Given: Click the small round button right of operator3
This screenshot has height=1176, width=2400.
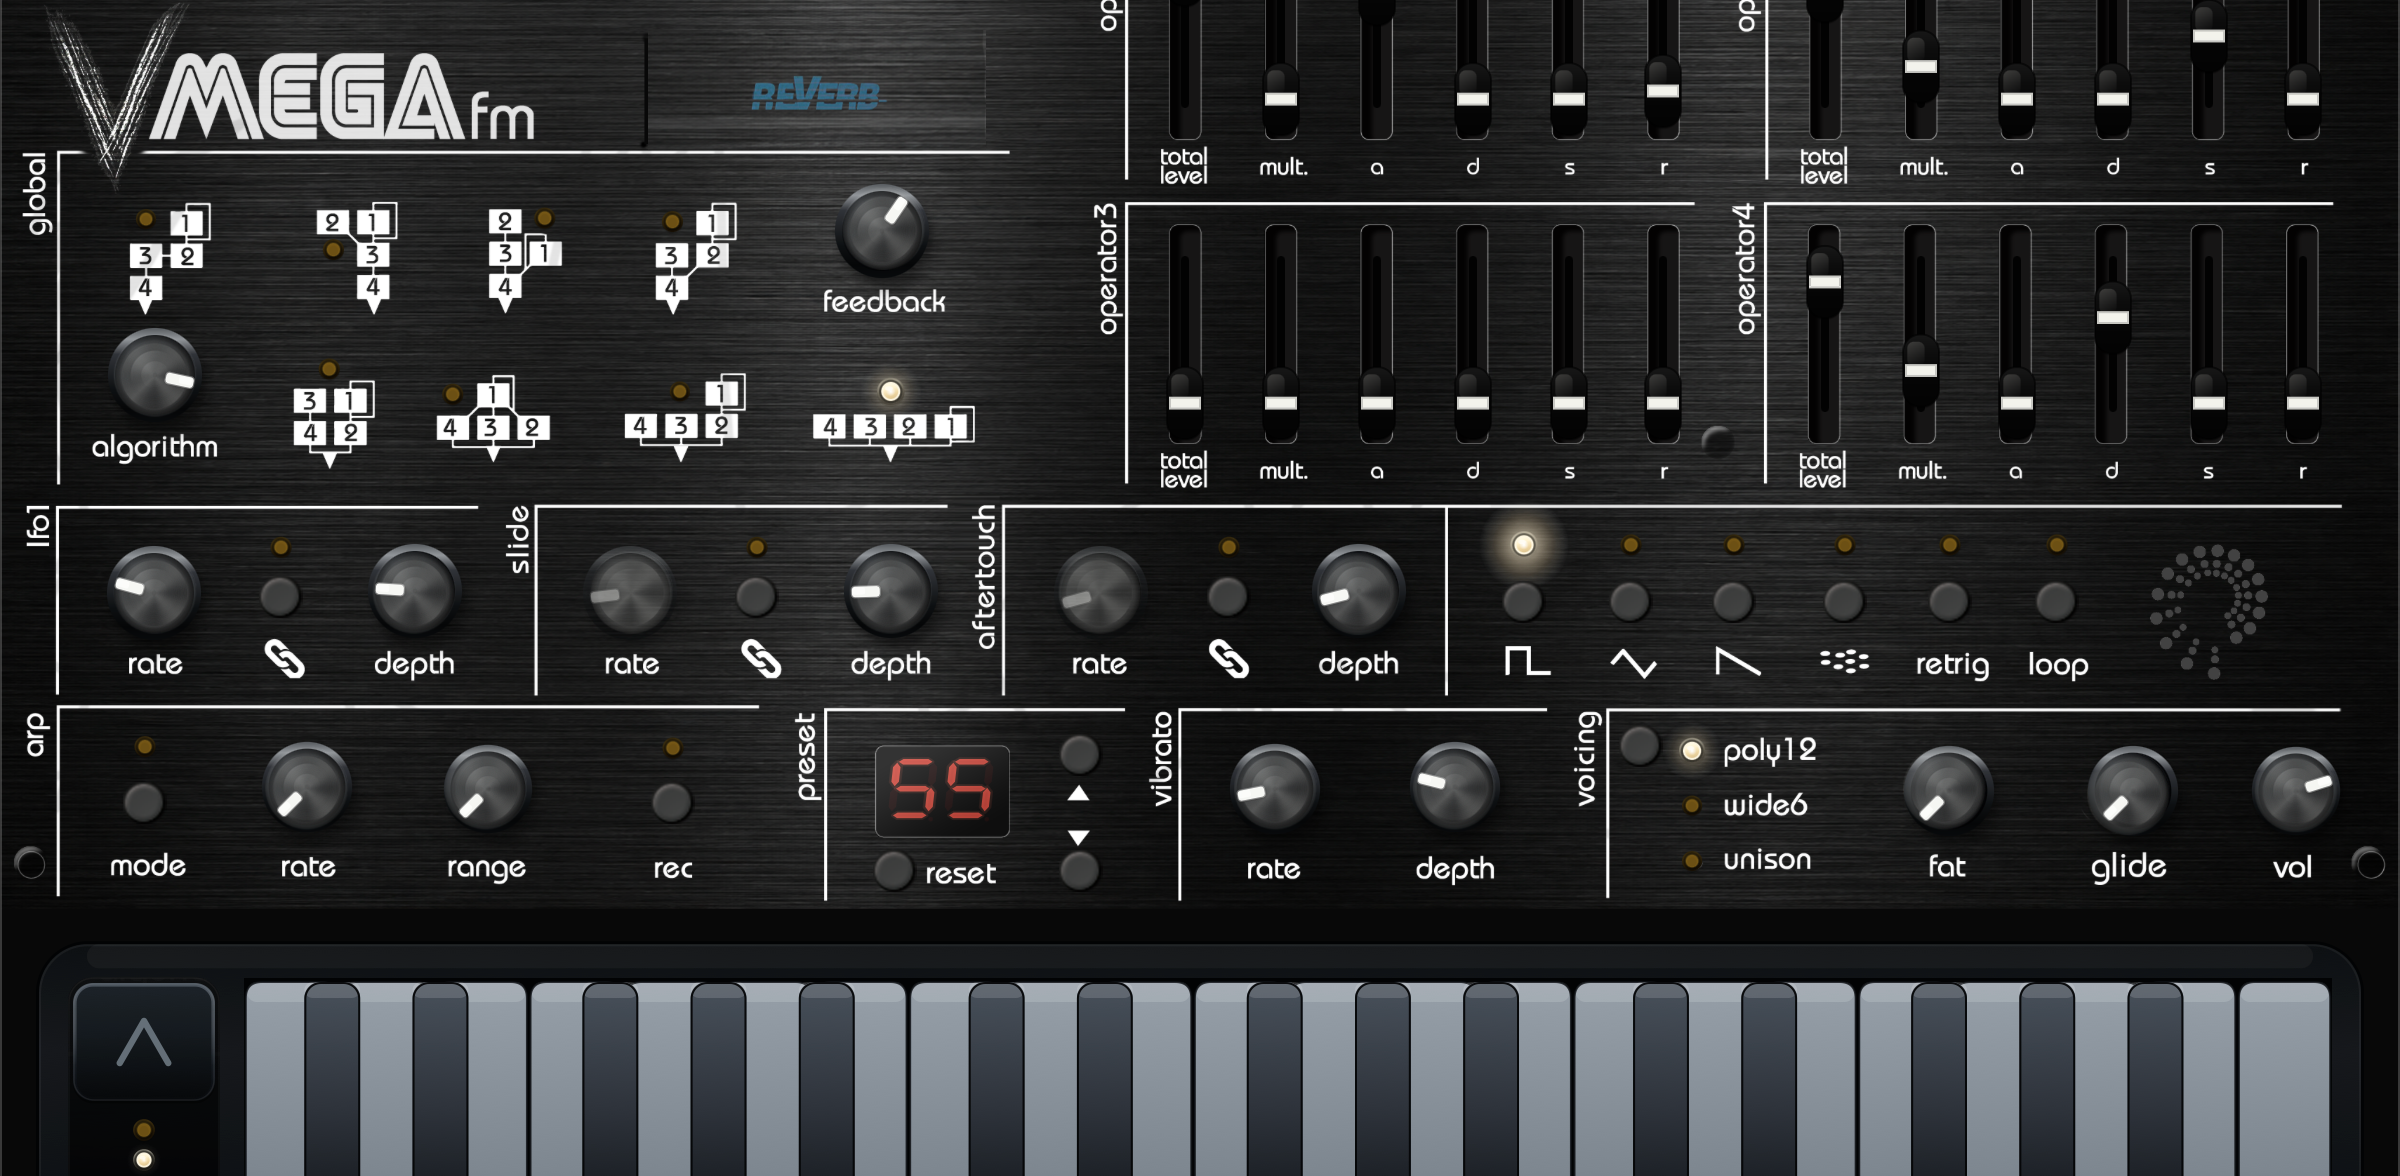Looking at the screenshot, I should pyautogui.click(x=1717, y=440).
